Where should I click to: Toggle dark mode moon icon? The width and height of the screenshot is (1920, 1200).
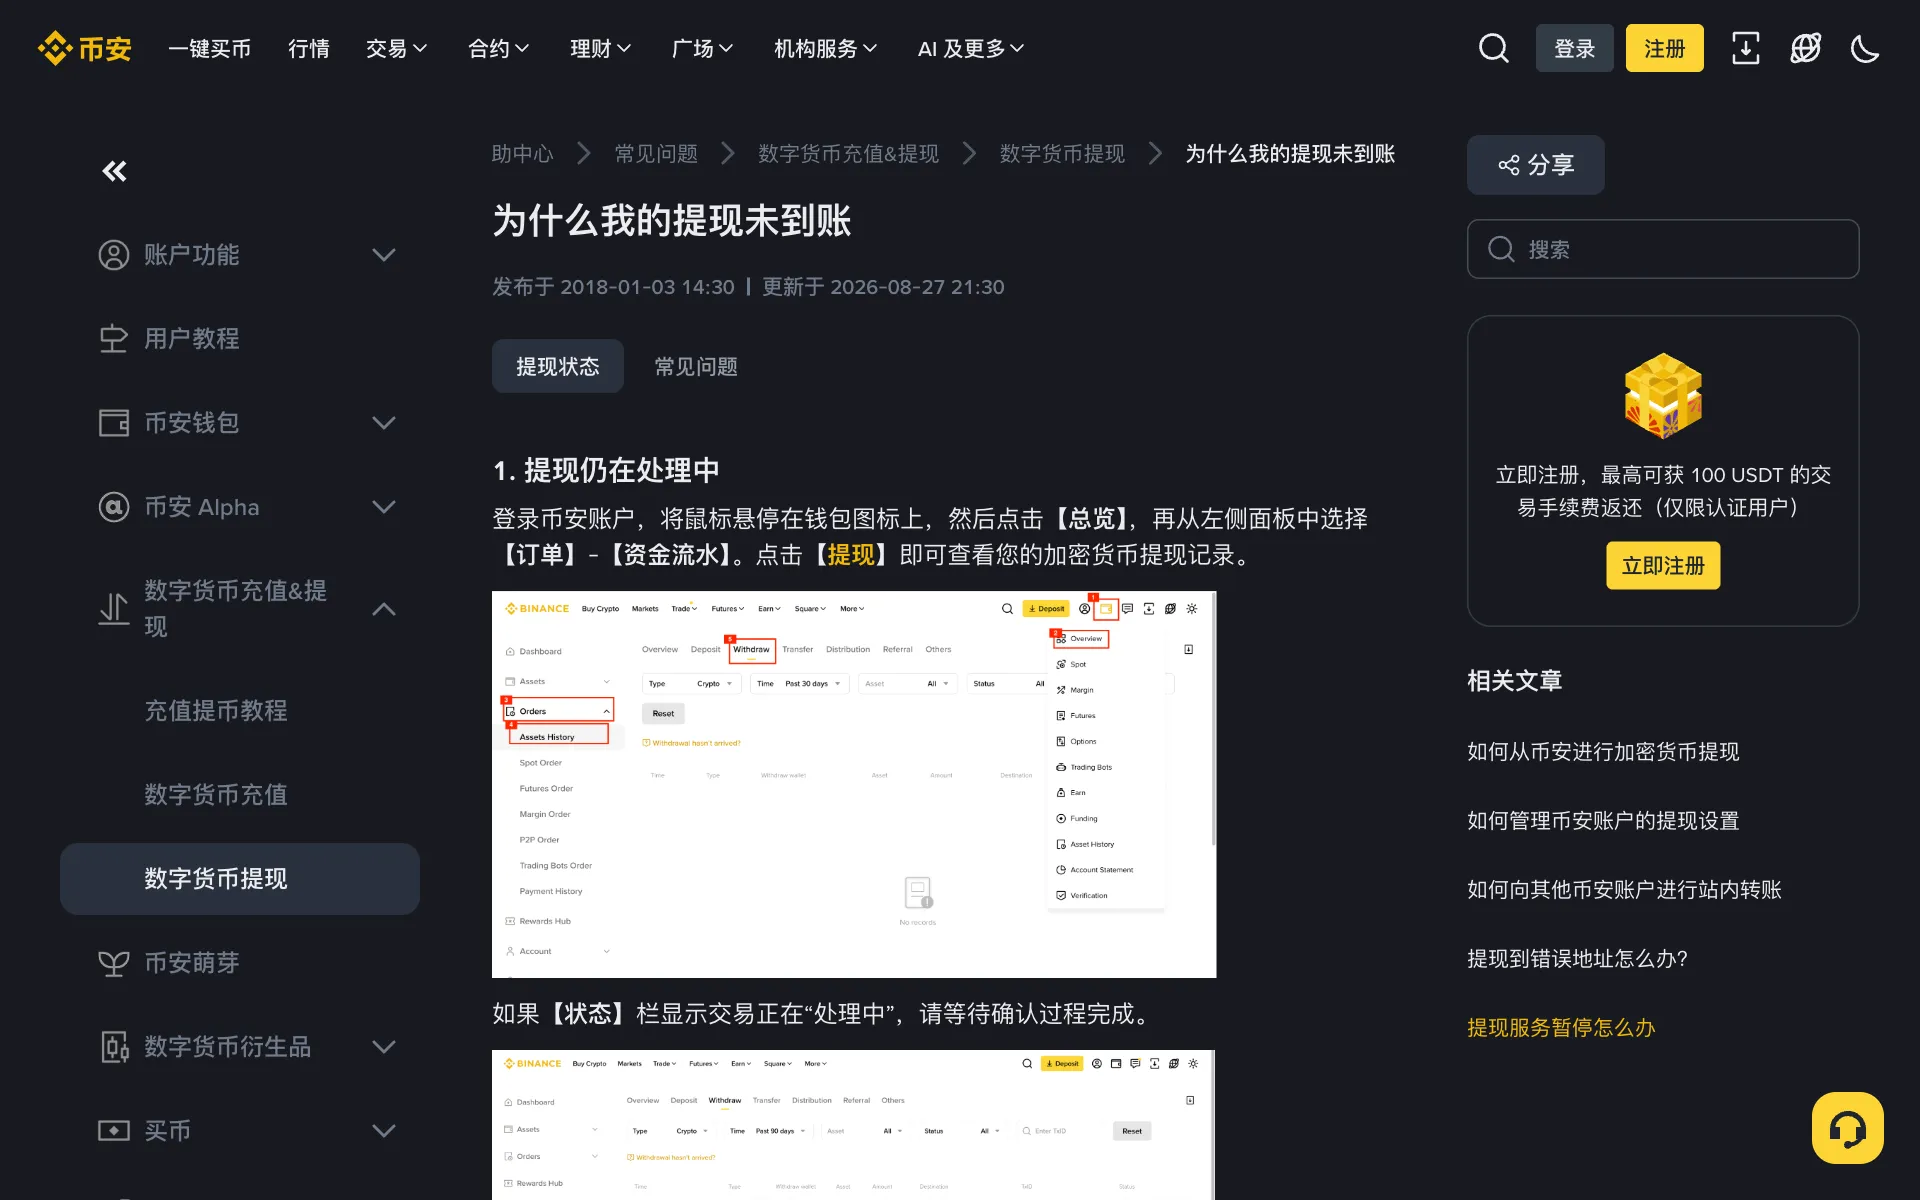tap(1865, 48)
